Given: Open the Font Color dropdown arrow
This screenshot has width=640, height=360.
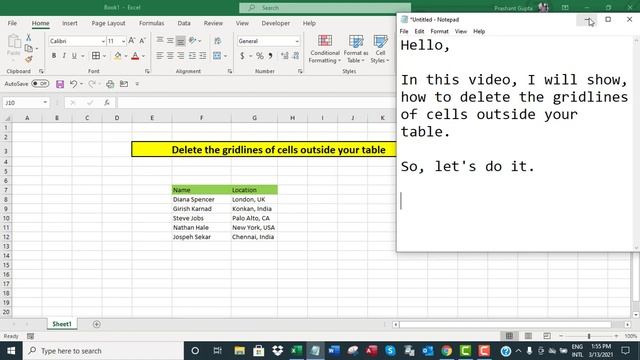Looking at the screenshot, I should (x=144, y=56).
